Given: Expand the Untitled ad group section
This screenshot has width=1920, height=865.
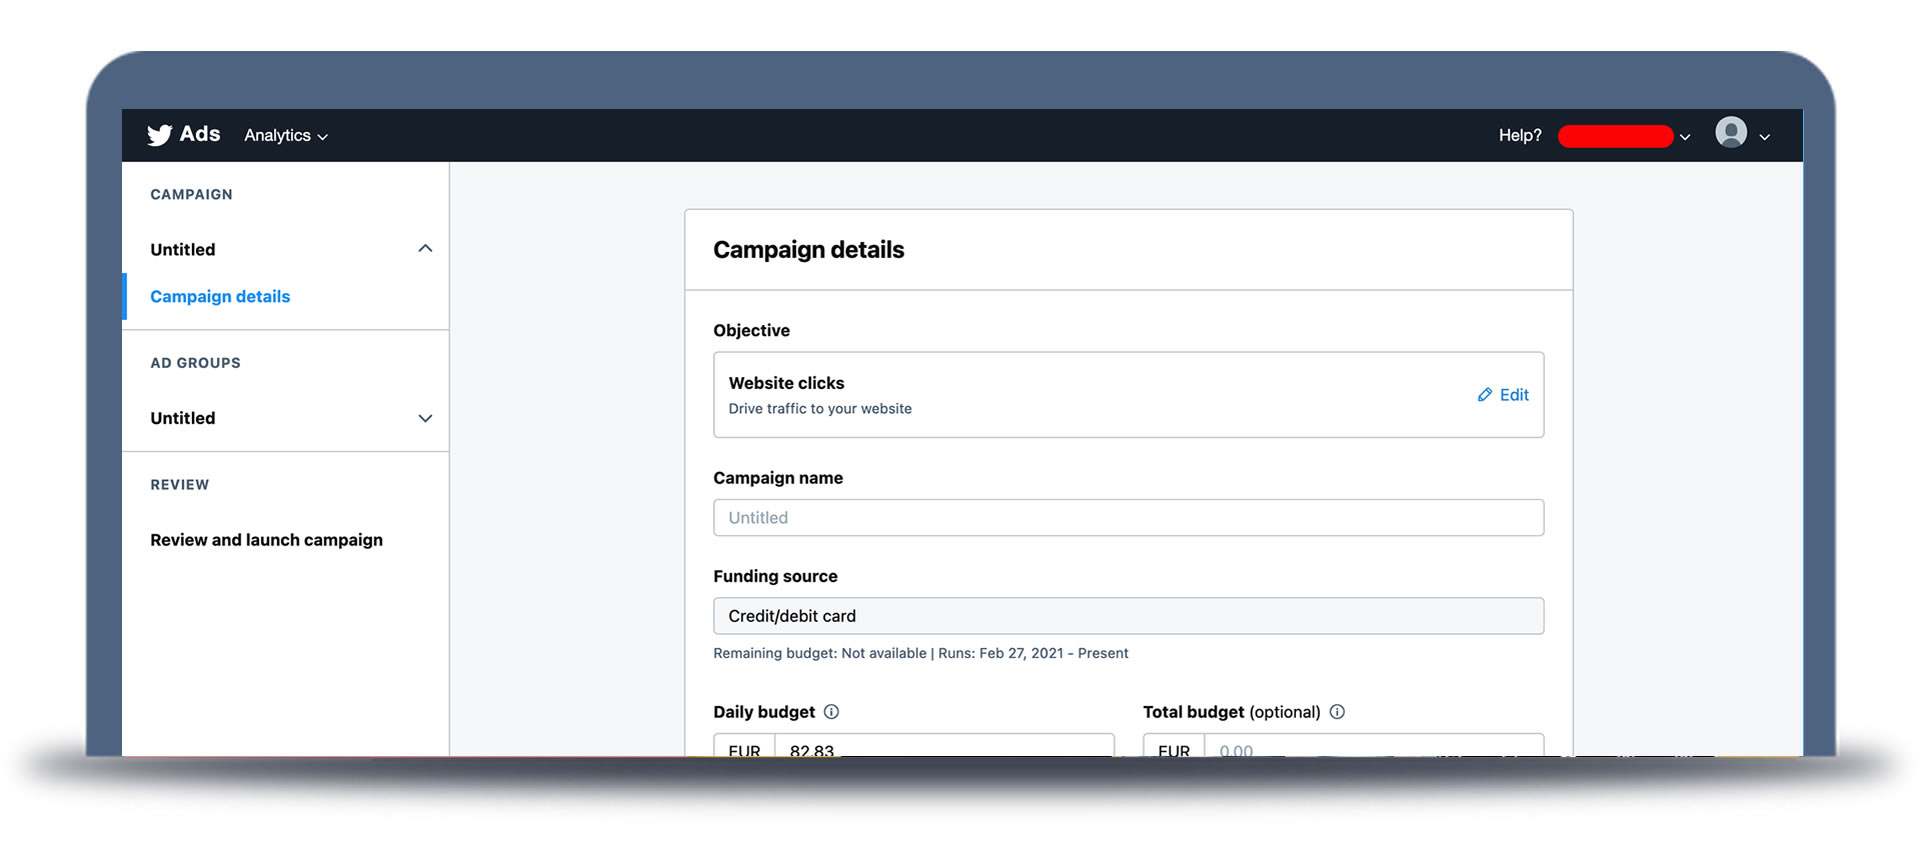Looking at the screenshot, I should [425, 418].
